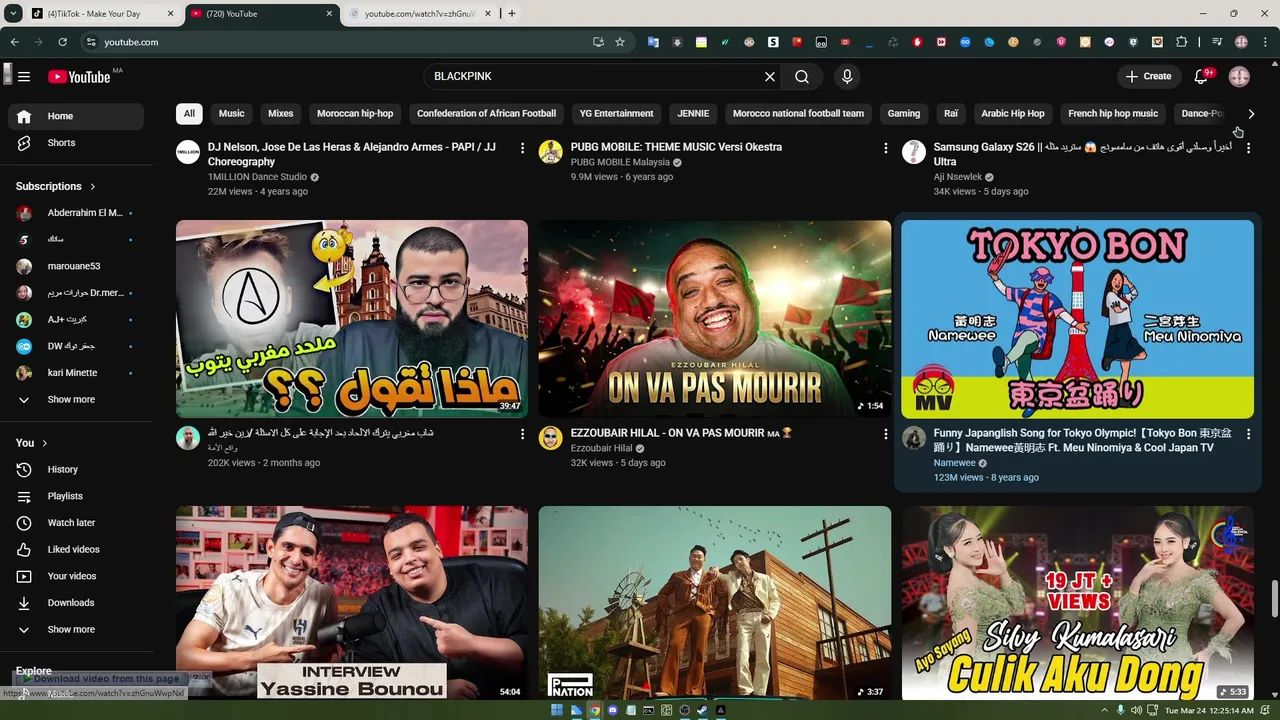Viewport: 1280px width, 720px height.
Task: Open the Confederation of African Football chip
Action: 486,114
